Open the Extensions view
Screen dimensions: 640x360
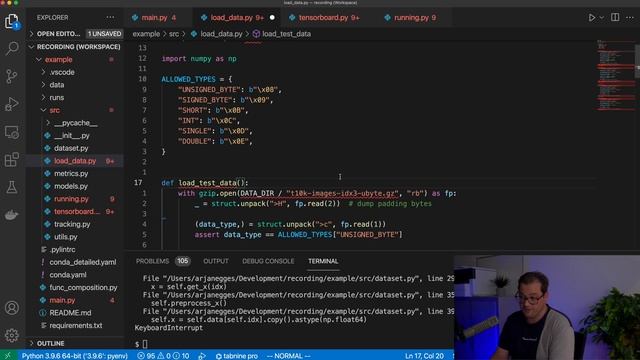click(x=12, y=160)
